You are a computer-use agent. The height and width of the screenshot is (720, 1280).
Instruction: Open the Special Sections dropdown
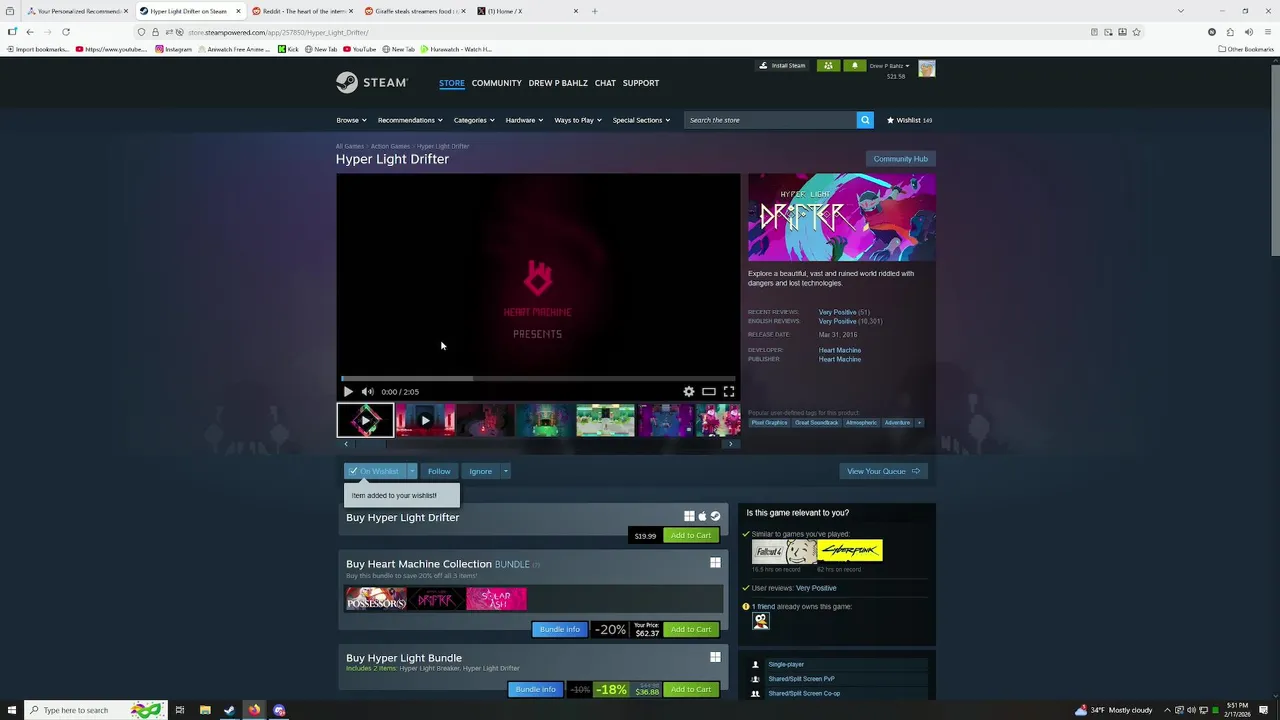642,120
